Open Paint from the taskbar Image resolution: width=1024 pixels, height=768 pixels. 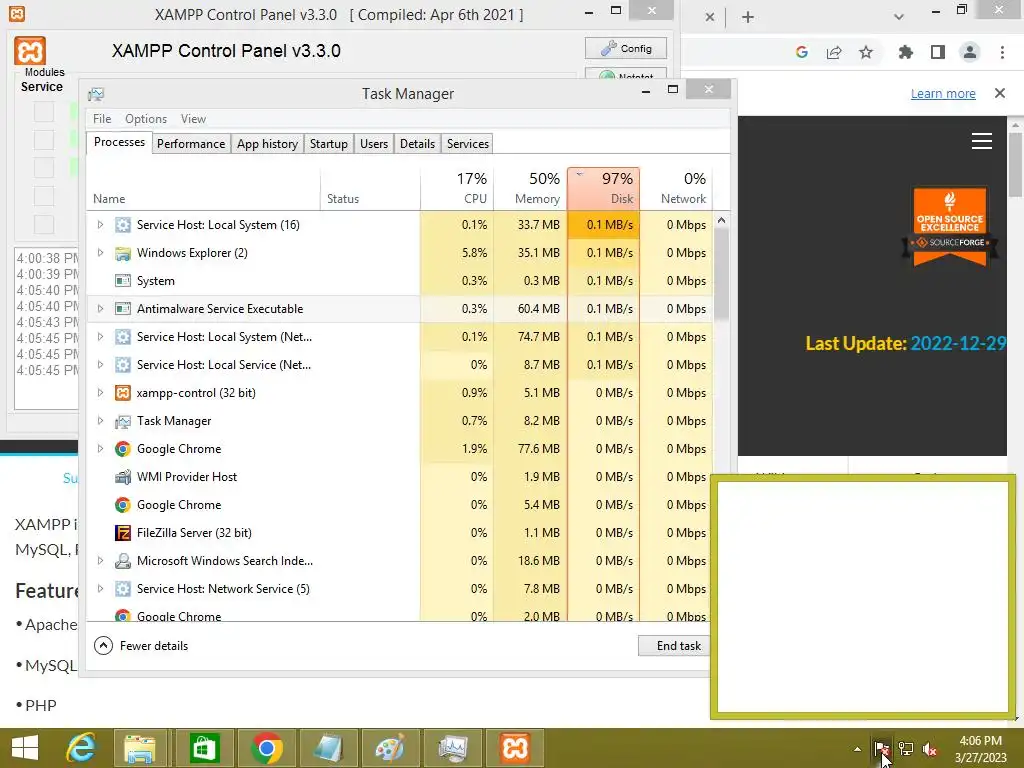click(x=390, y=748)
